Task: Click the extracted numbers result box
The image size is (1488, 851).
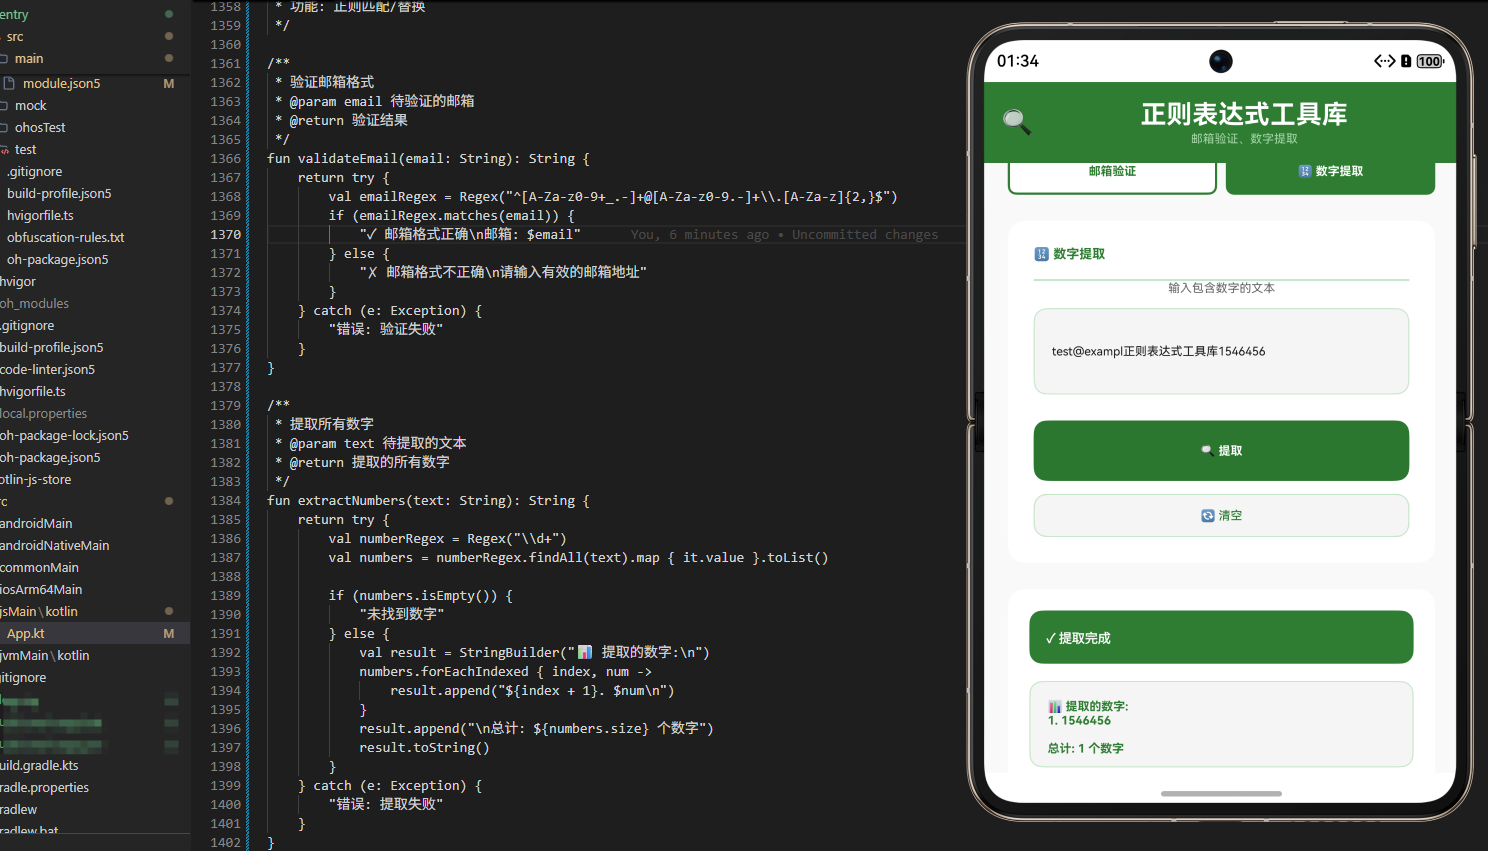Action: point(1221,725)
